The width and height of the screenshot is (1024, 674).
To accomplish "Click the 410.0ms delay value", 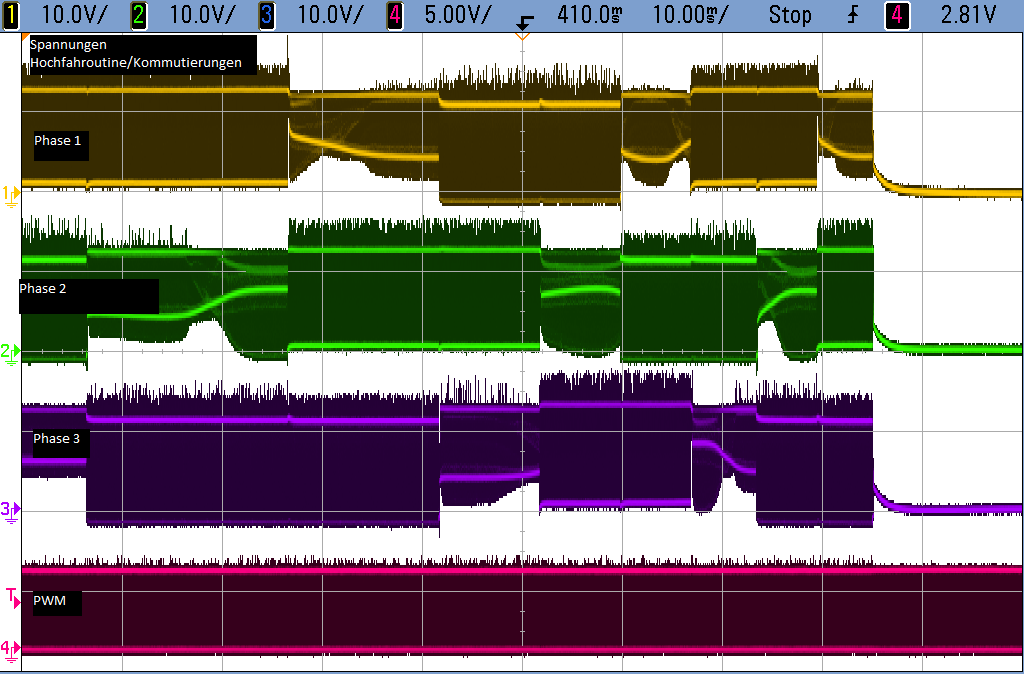I will click(589, 15).
